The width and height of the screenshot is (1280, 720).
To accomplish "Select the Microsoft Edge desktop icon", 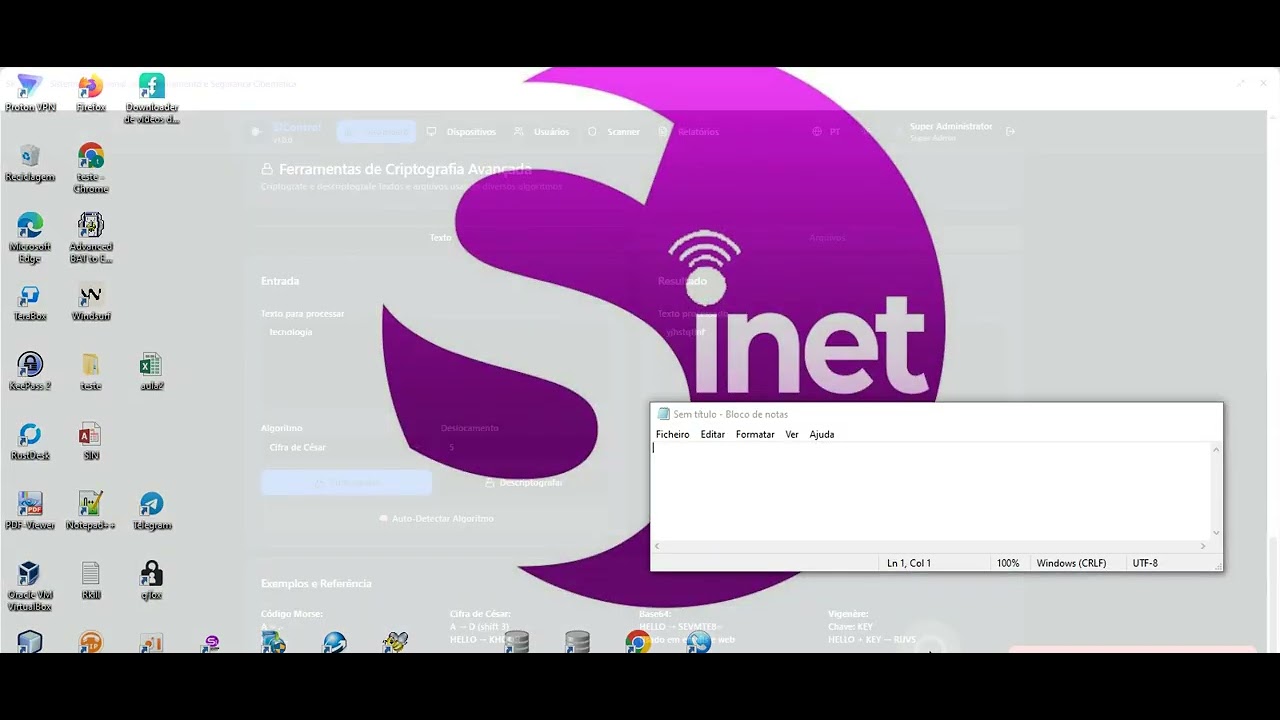I will tap(30, 239).
